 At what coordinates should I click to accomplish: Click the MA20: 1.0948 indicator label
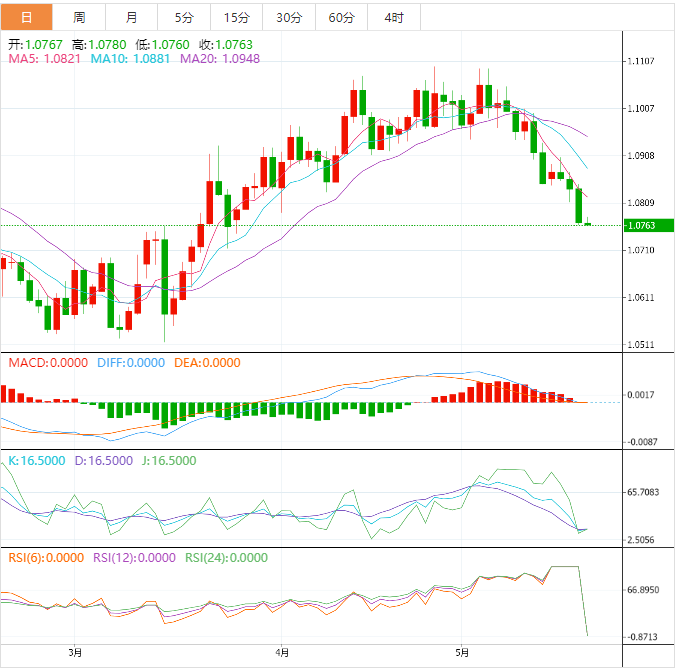[x=220, y=59]
